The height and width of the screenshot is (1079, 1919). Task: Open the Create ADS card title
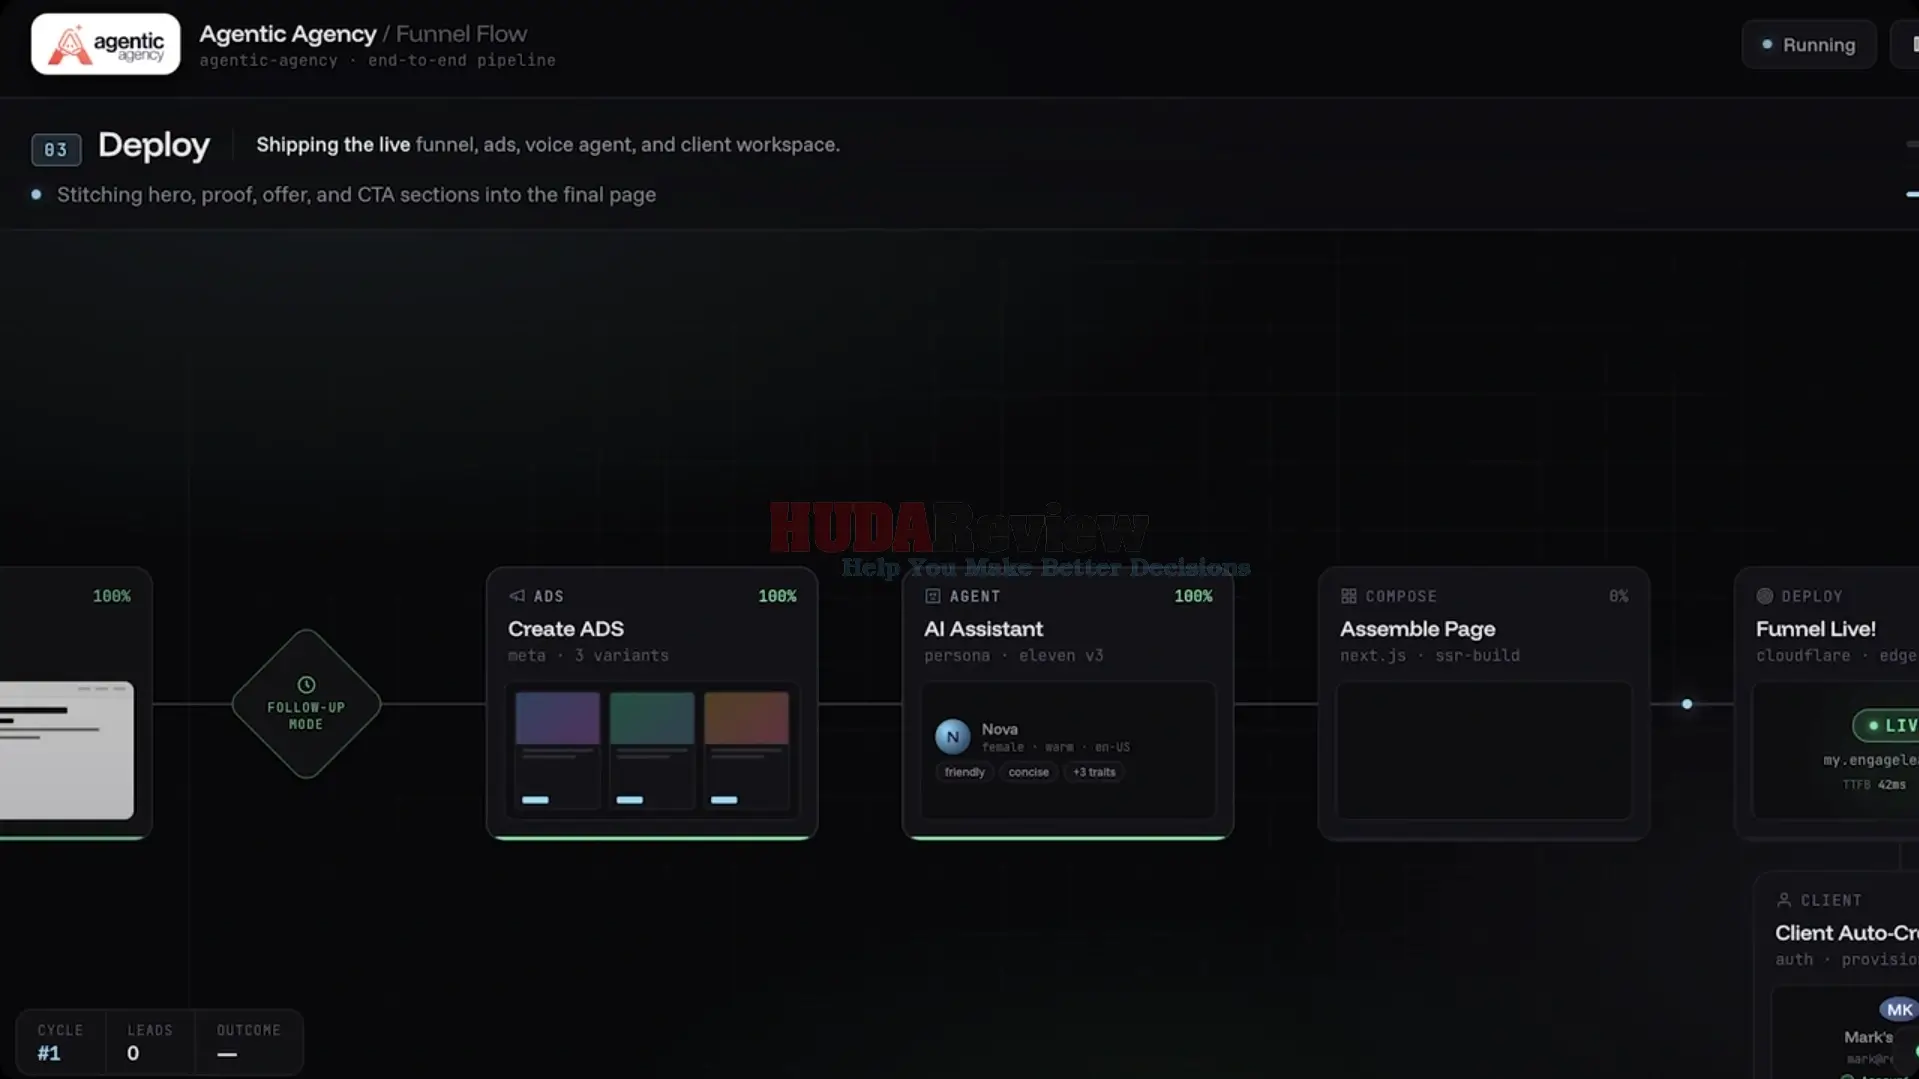[566, 629]
